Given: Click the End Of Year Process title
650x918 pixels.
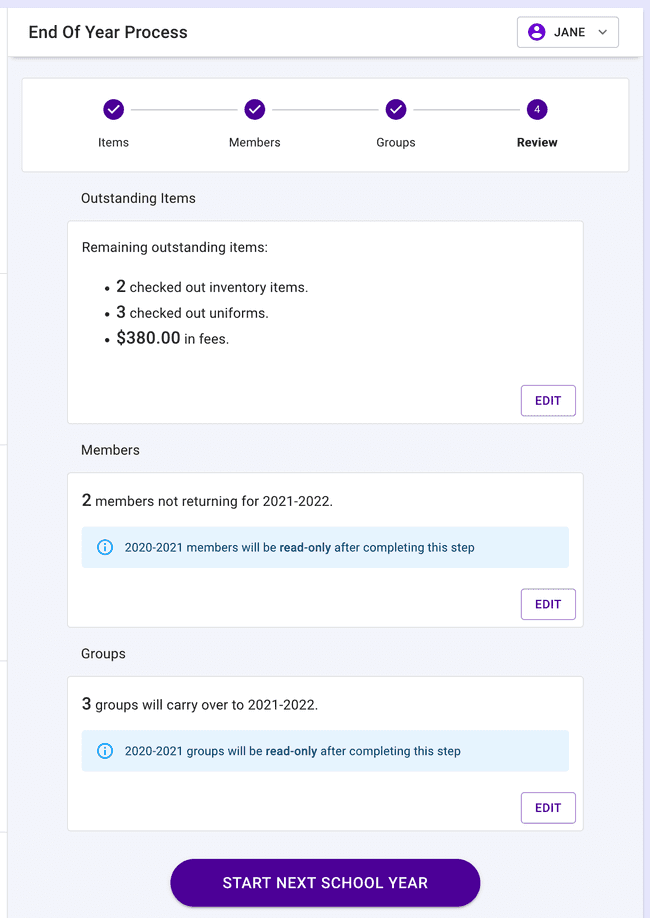Looking at the screenshot, I should (x=108, y=32).
